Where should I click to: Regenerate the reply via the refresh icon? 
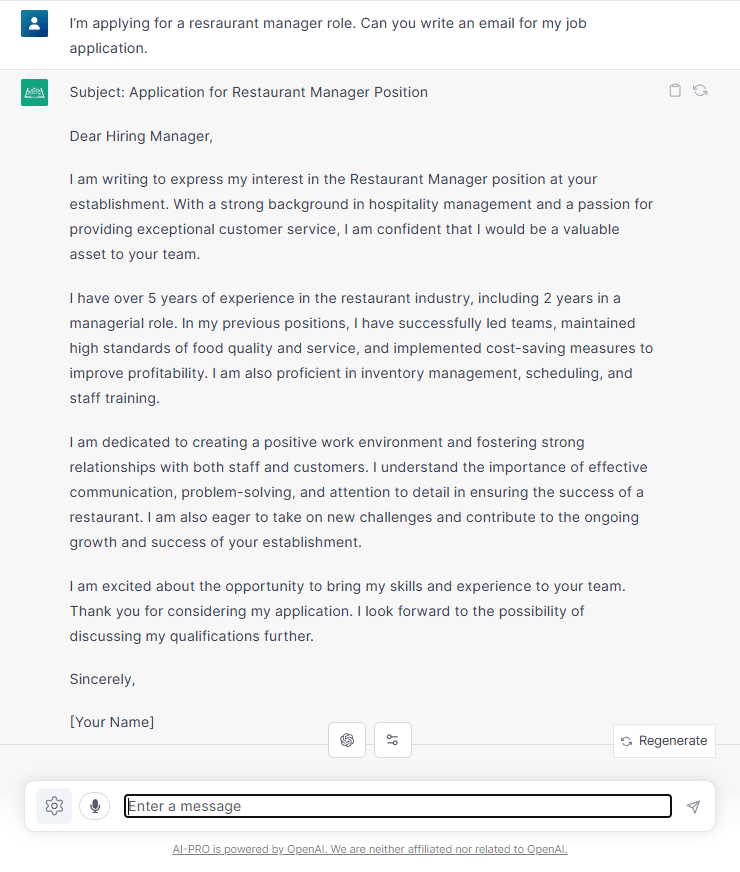[x=700, y=90]
